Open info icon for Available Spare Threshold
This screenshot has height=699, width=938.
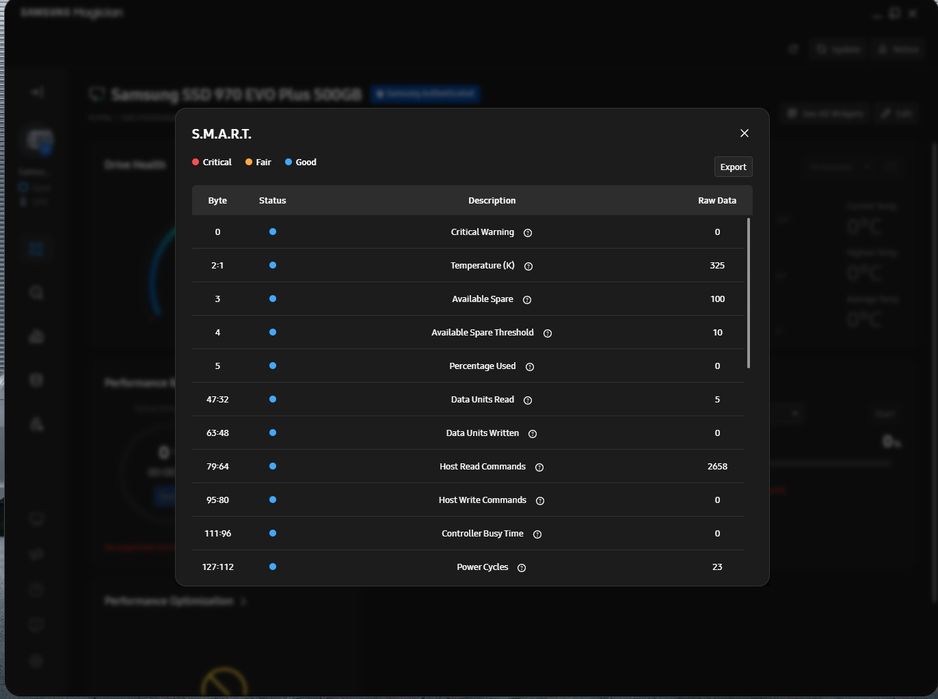click(x=547, y=333)
